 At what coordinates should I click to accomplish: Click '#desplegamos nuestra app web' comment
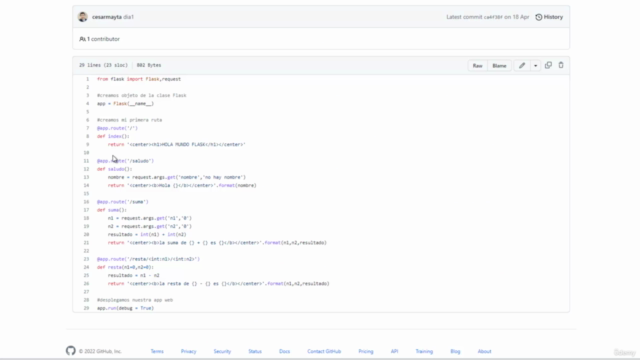click(135, 300)
